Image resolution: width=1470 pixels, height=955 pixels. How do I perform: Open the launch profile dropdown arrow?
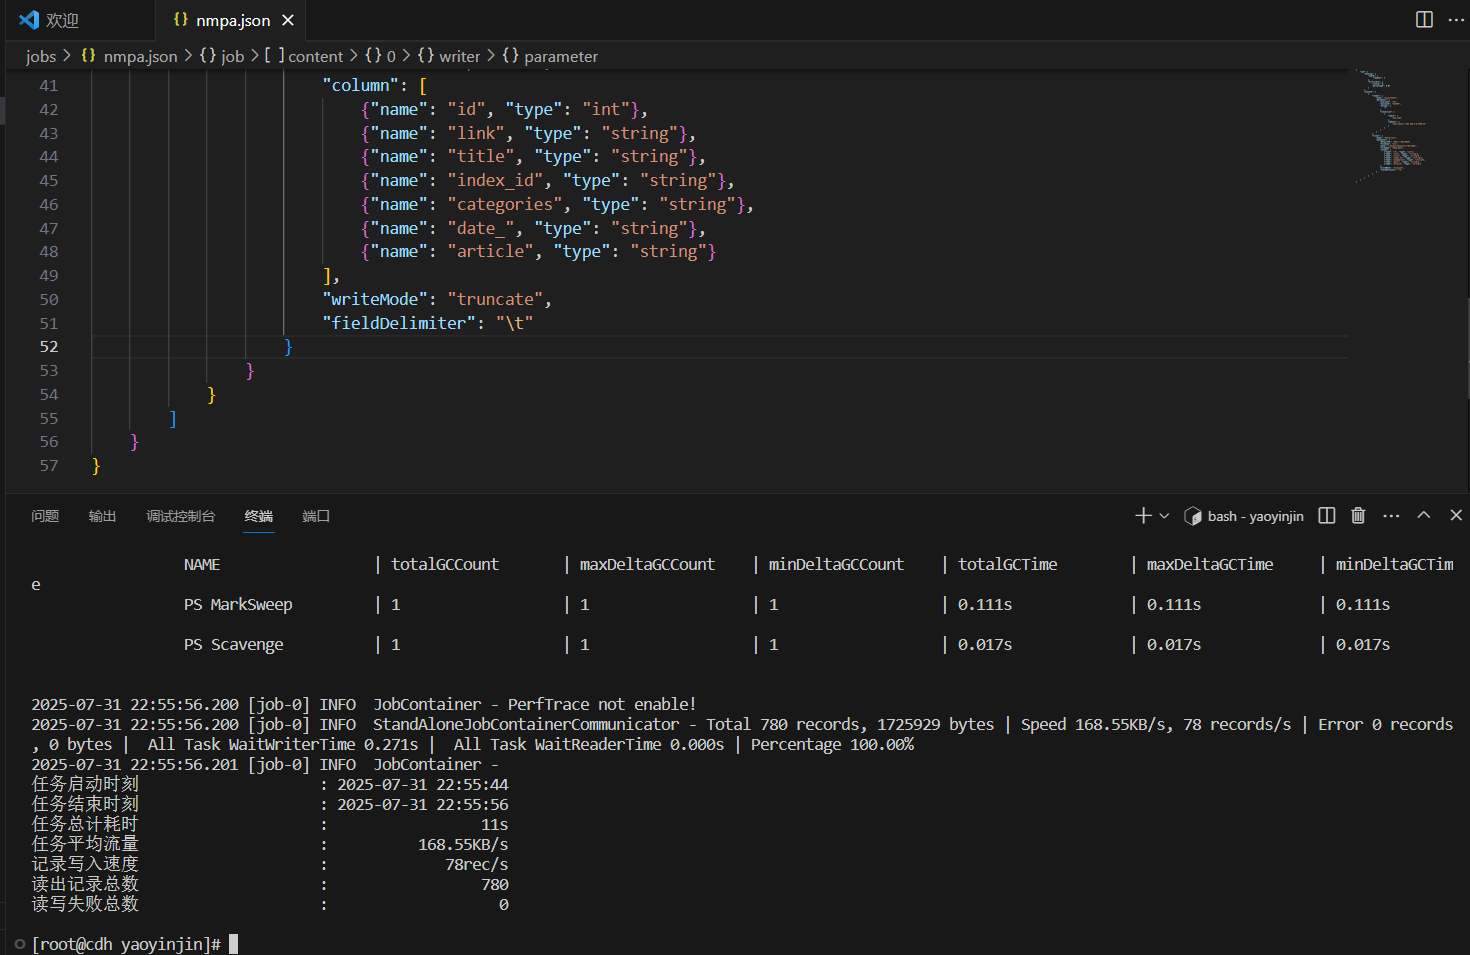[x=1164, y=516]
